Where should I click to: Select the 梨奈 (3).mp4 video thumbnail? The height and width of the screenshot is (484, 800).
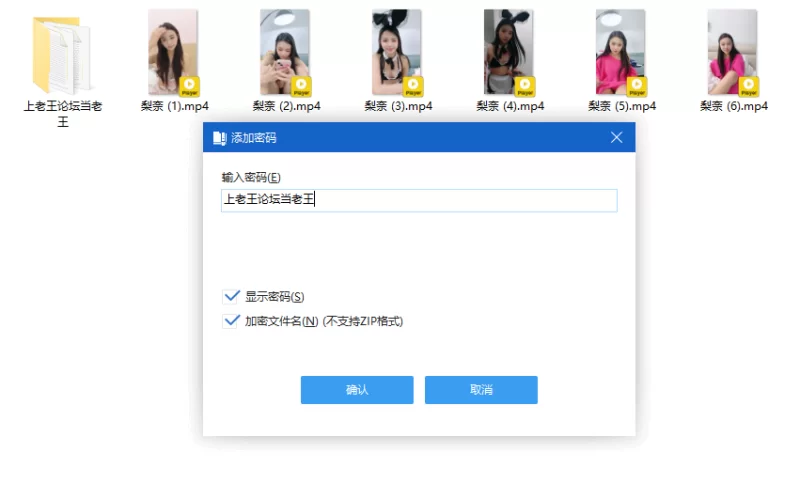pos(397,53)
